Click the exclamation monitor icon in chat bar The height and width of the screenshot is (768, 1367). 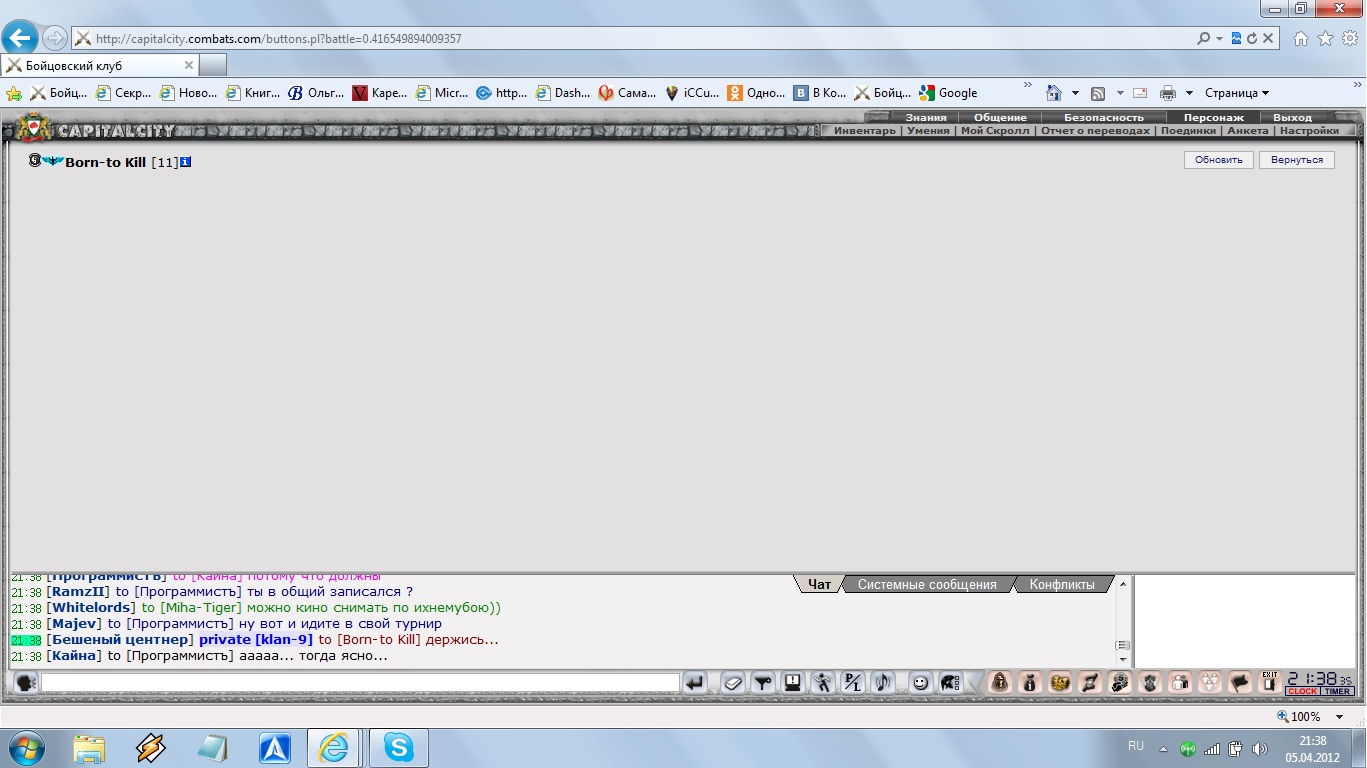[x=793, y=683]
